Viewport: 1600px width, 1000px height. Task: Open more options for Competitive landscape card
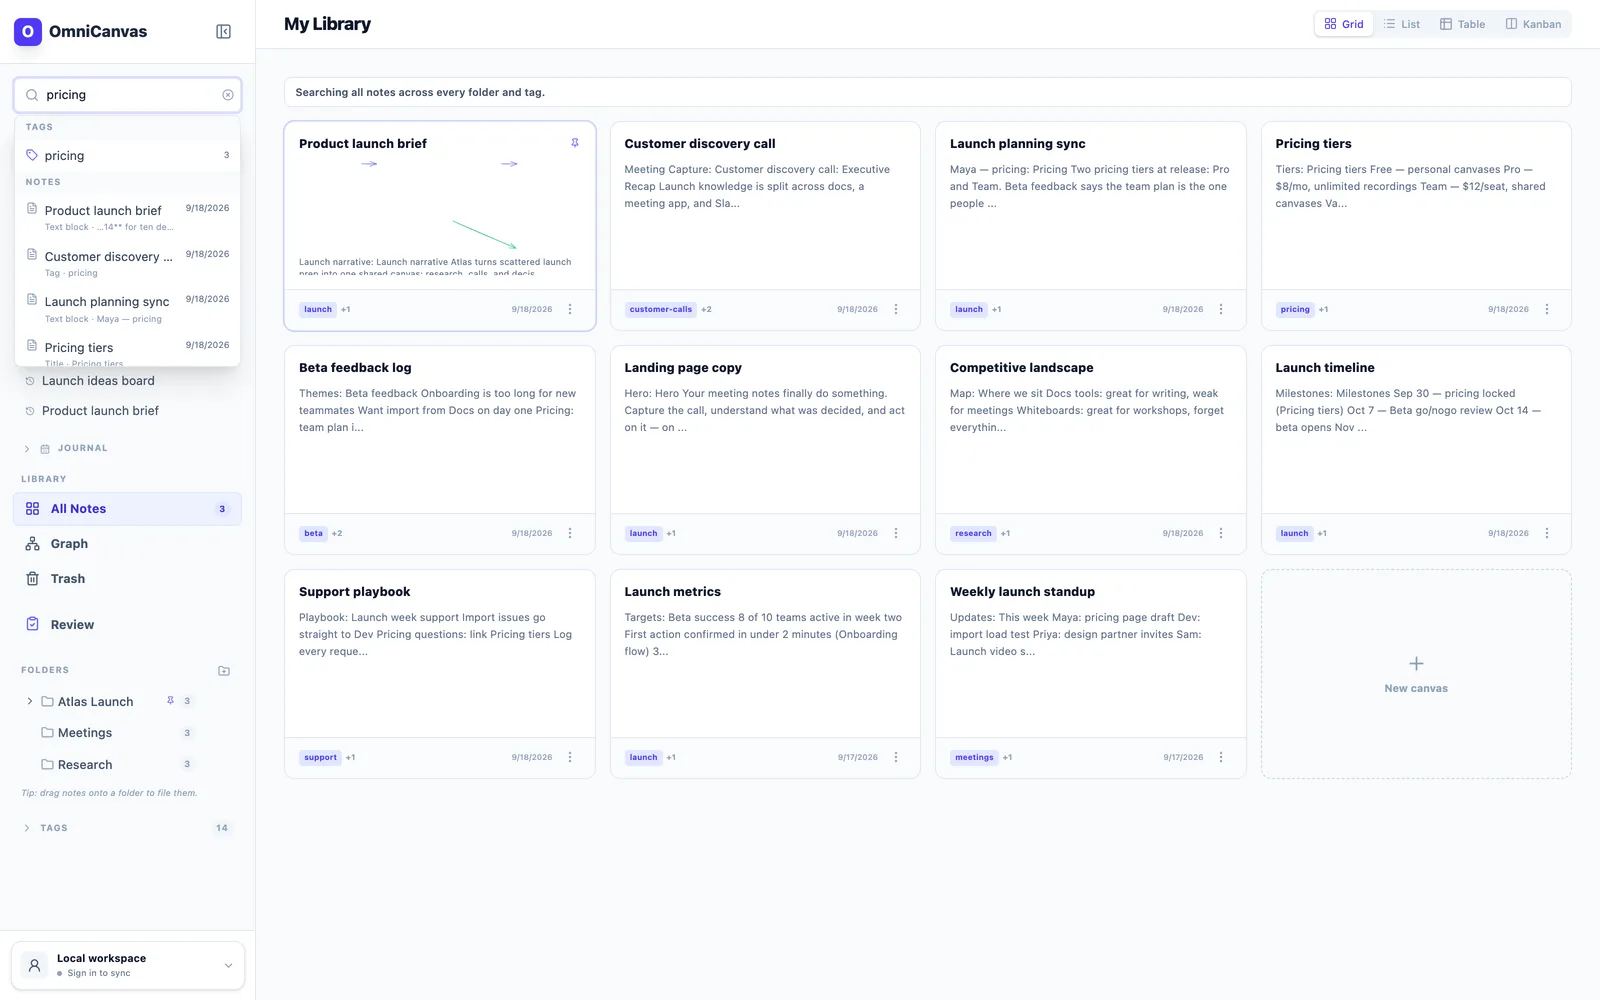coord(1221,533)
